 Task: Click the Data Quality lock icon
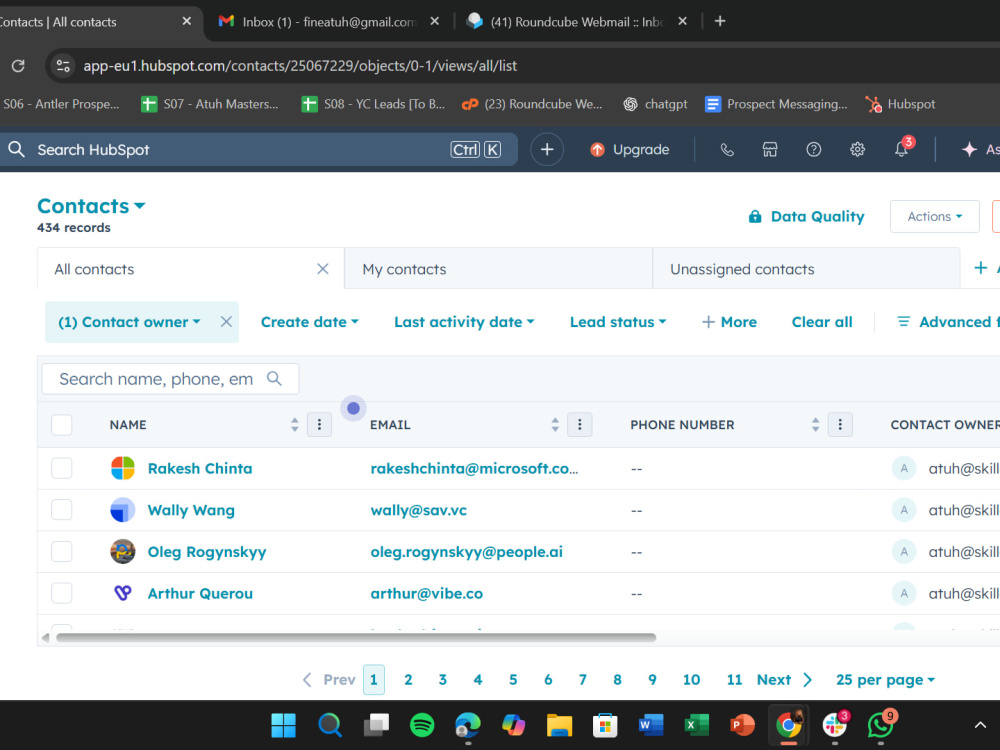coord(754,216)
